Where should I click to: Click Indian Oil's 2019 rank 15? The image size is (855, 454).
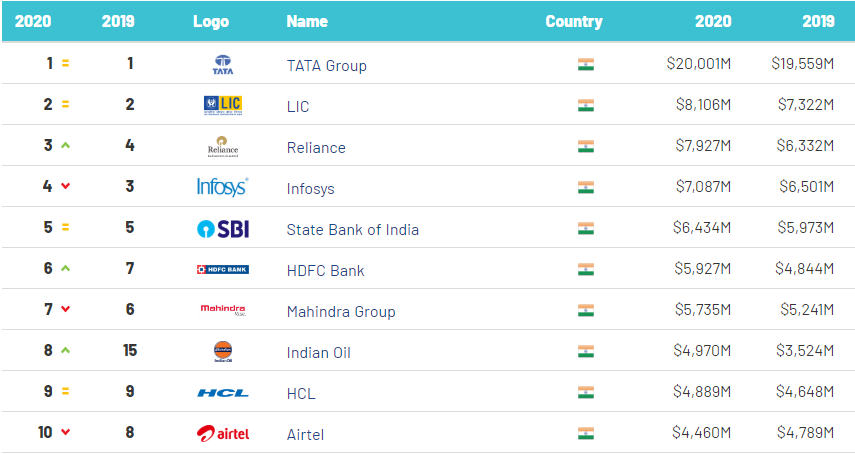click(x=130, y=351)
